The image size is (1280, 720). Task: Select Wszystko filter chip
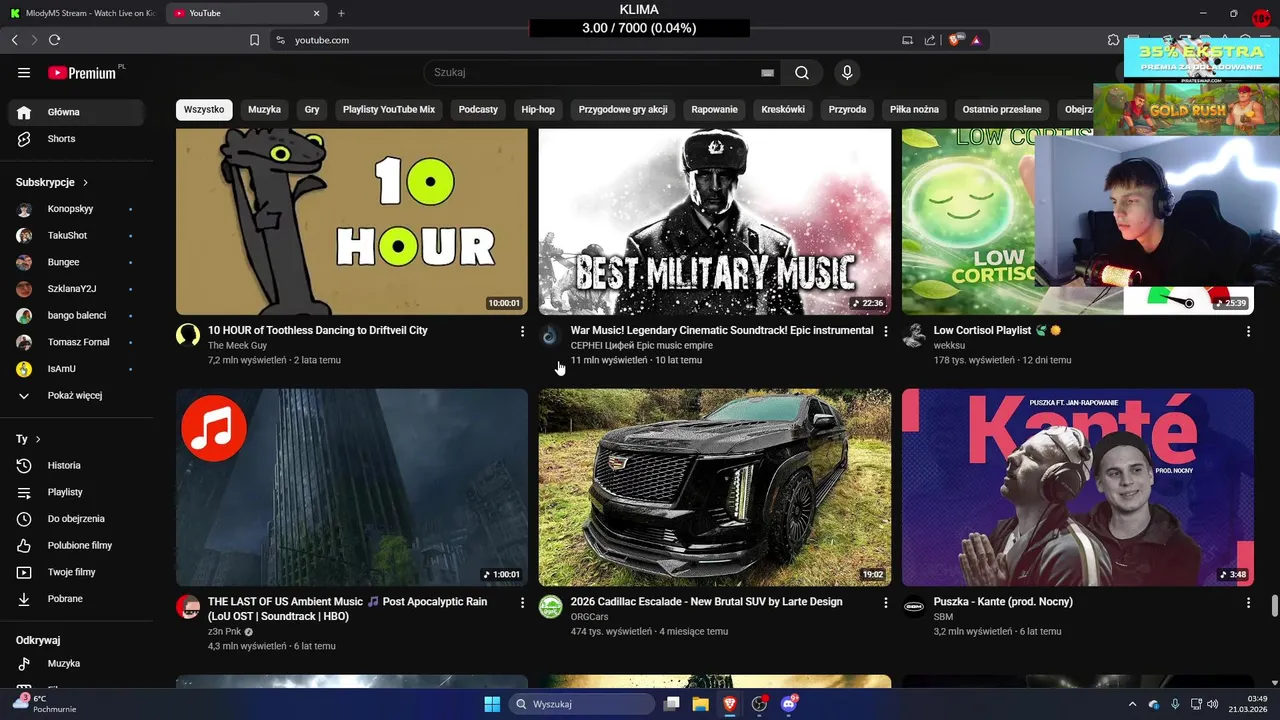[x=204, y=109]
